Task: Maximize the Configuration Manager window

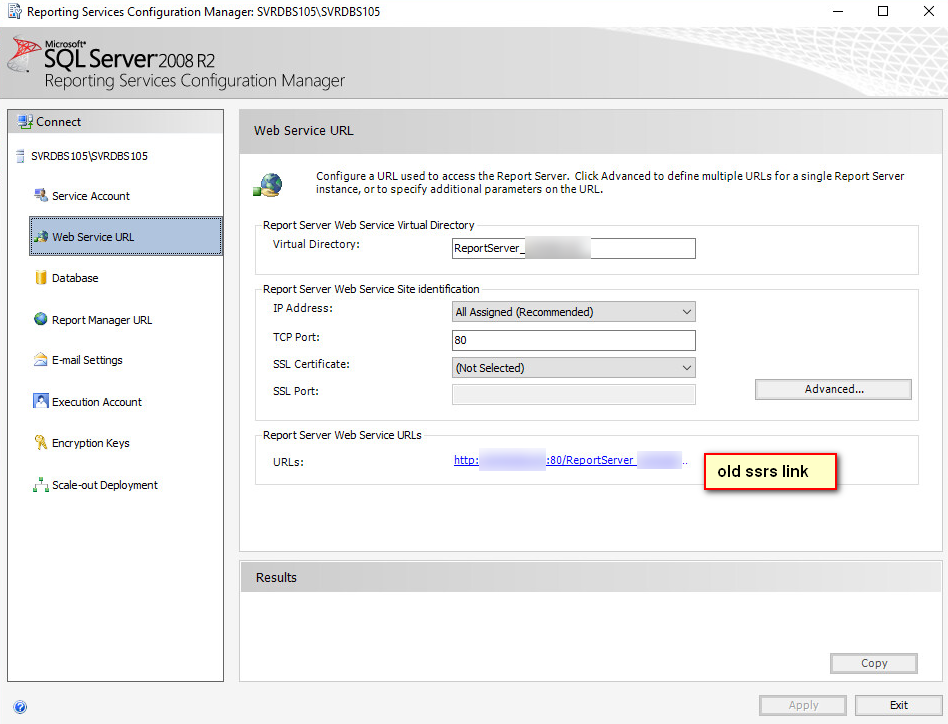Action: point(883,11)
